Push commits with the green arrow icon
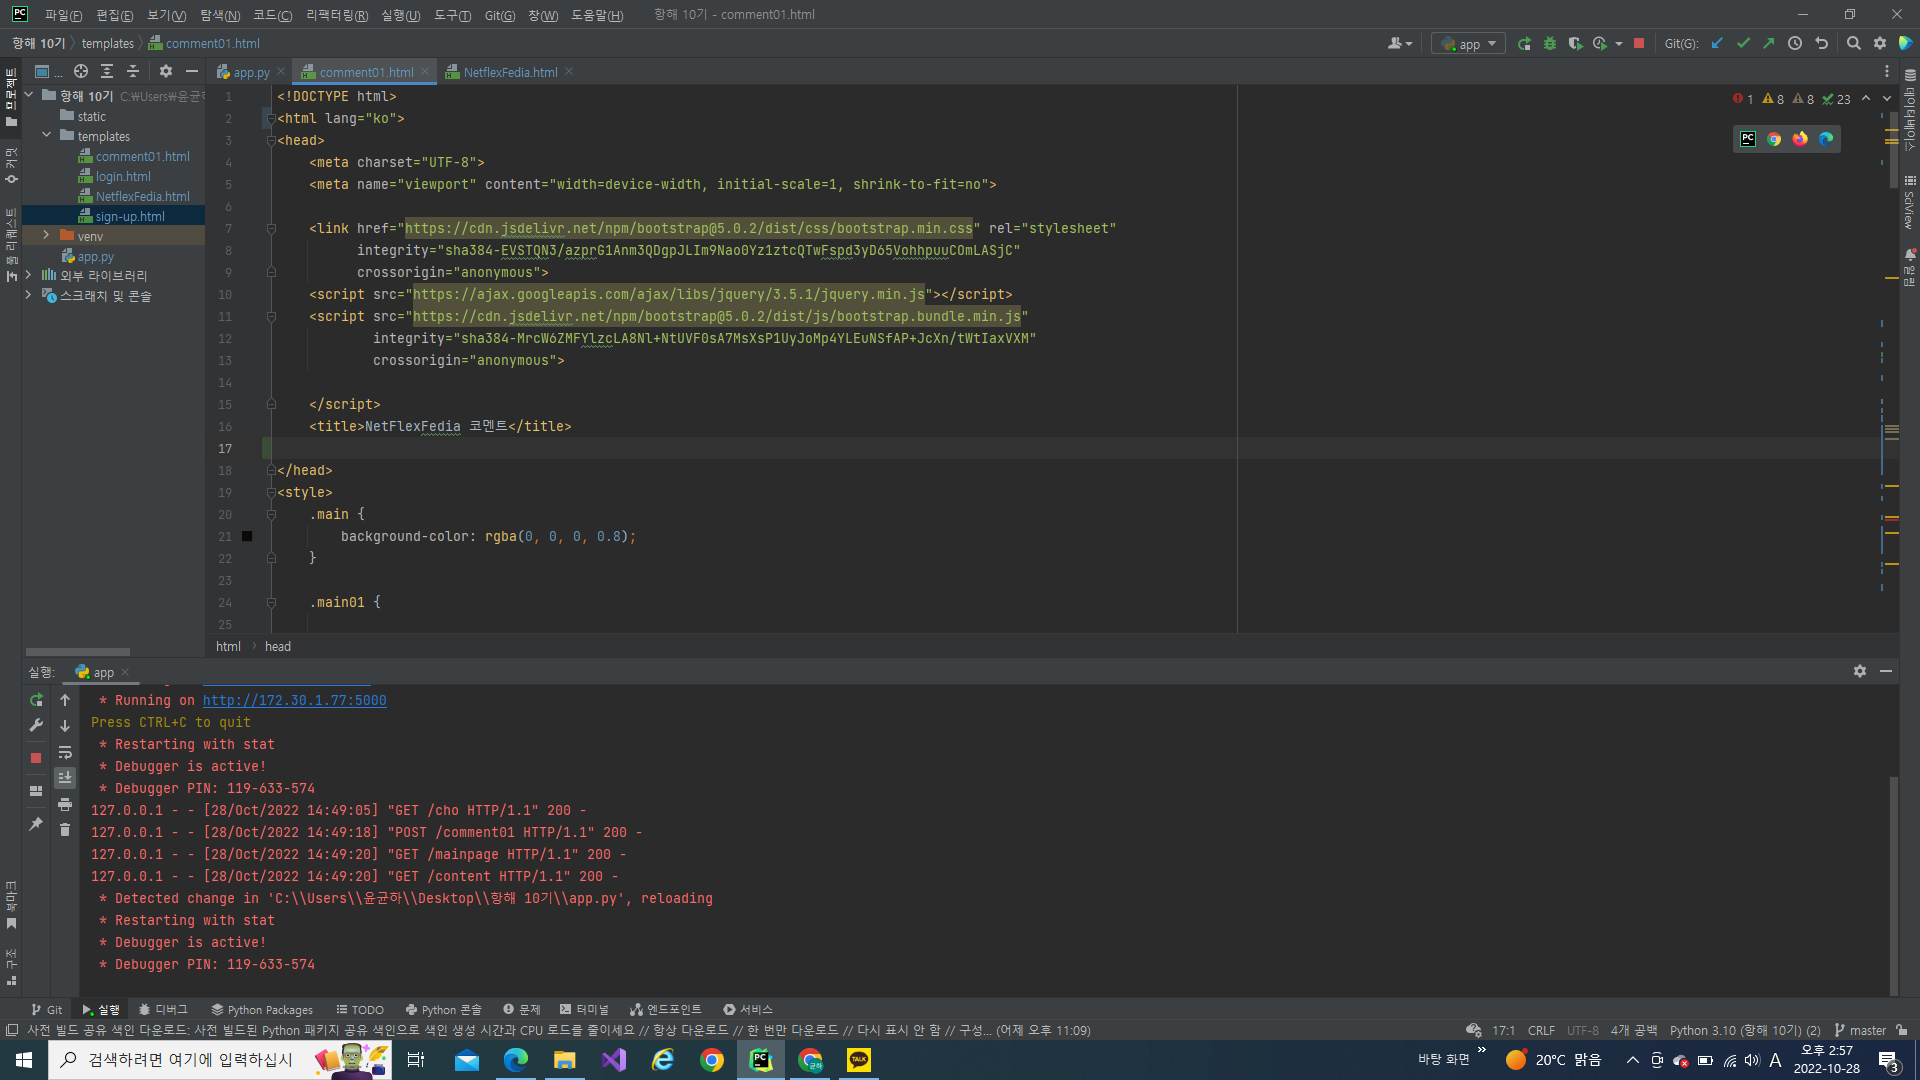 point(1769,44)
